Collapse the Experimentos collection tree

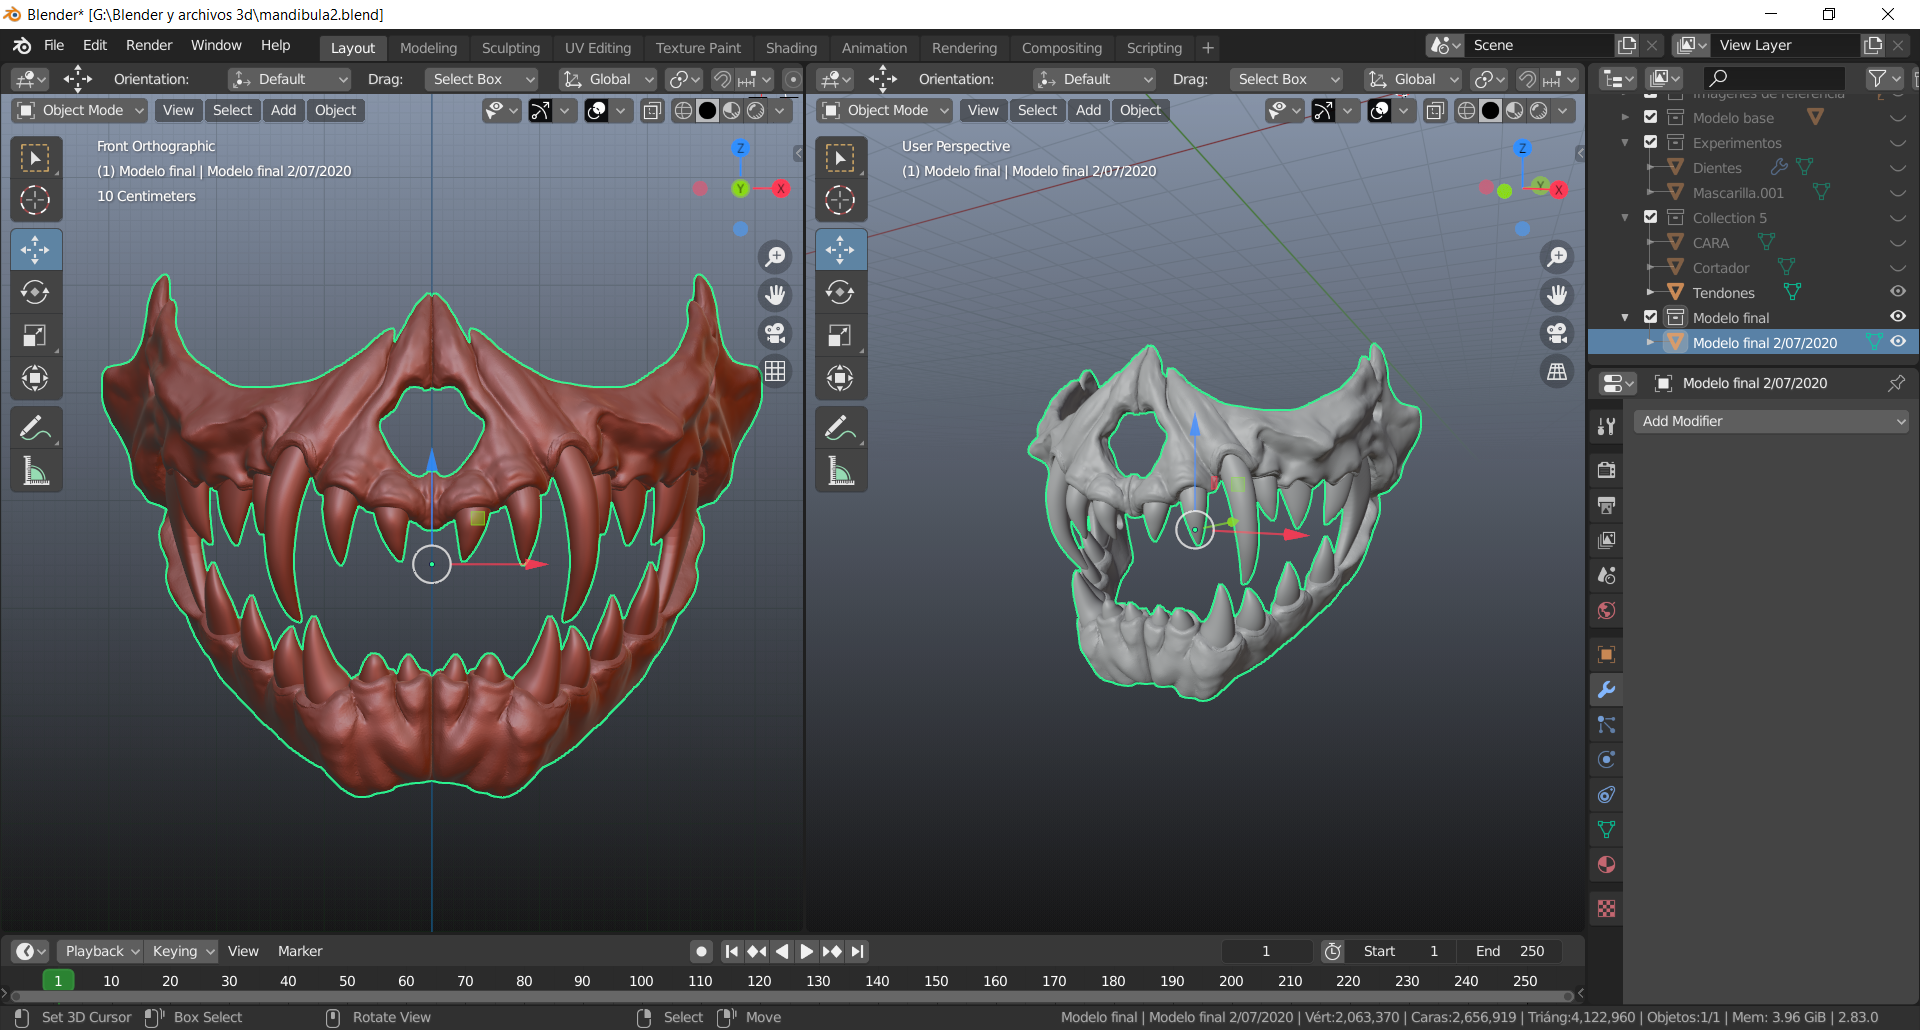click(1625, 142)
